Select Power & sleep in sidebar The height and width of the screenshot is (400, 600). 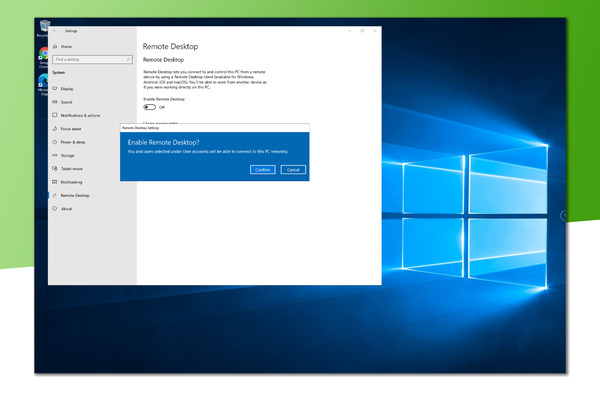[x=74, y=142]
